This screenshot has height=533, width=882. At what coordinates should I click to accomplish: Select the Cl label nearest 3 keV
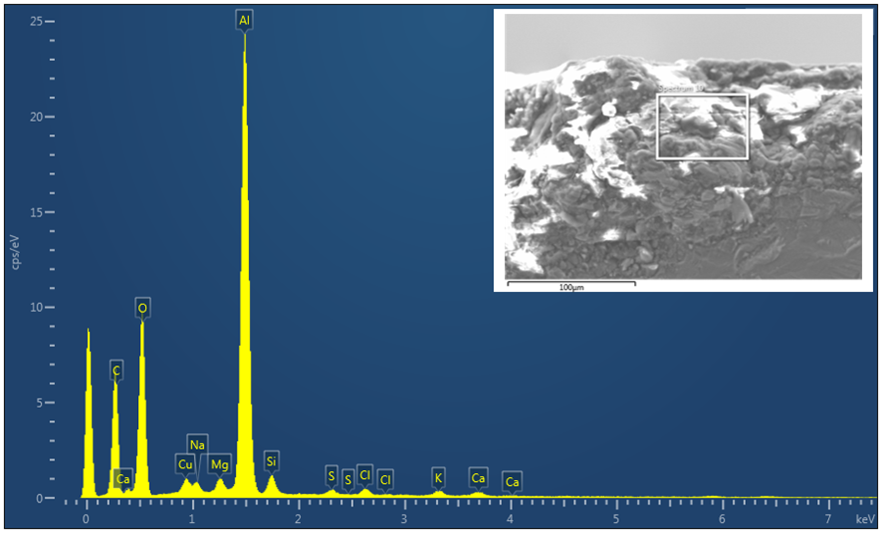tap(385, 480)
